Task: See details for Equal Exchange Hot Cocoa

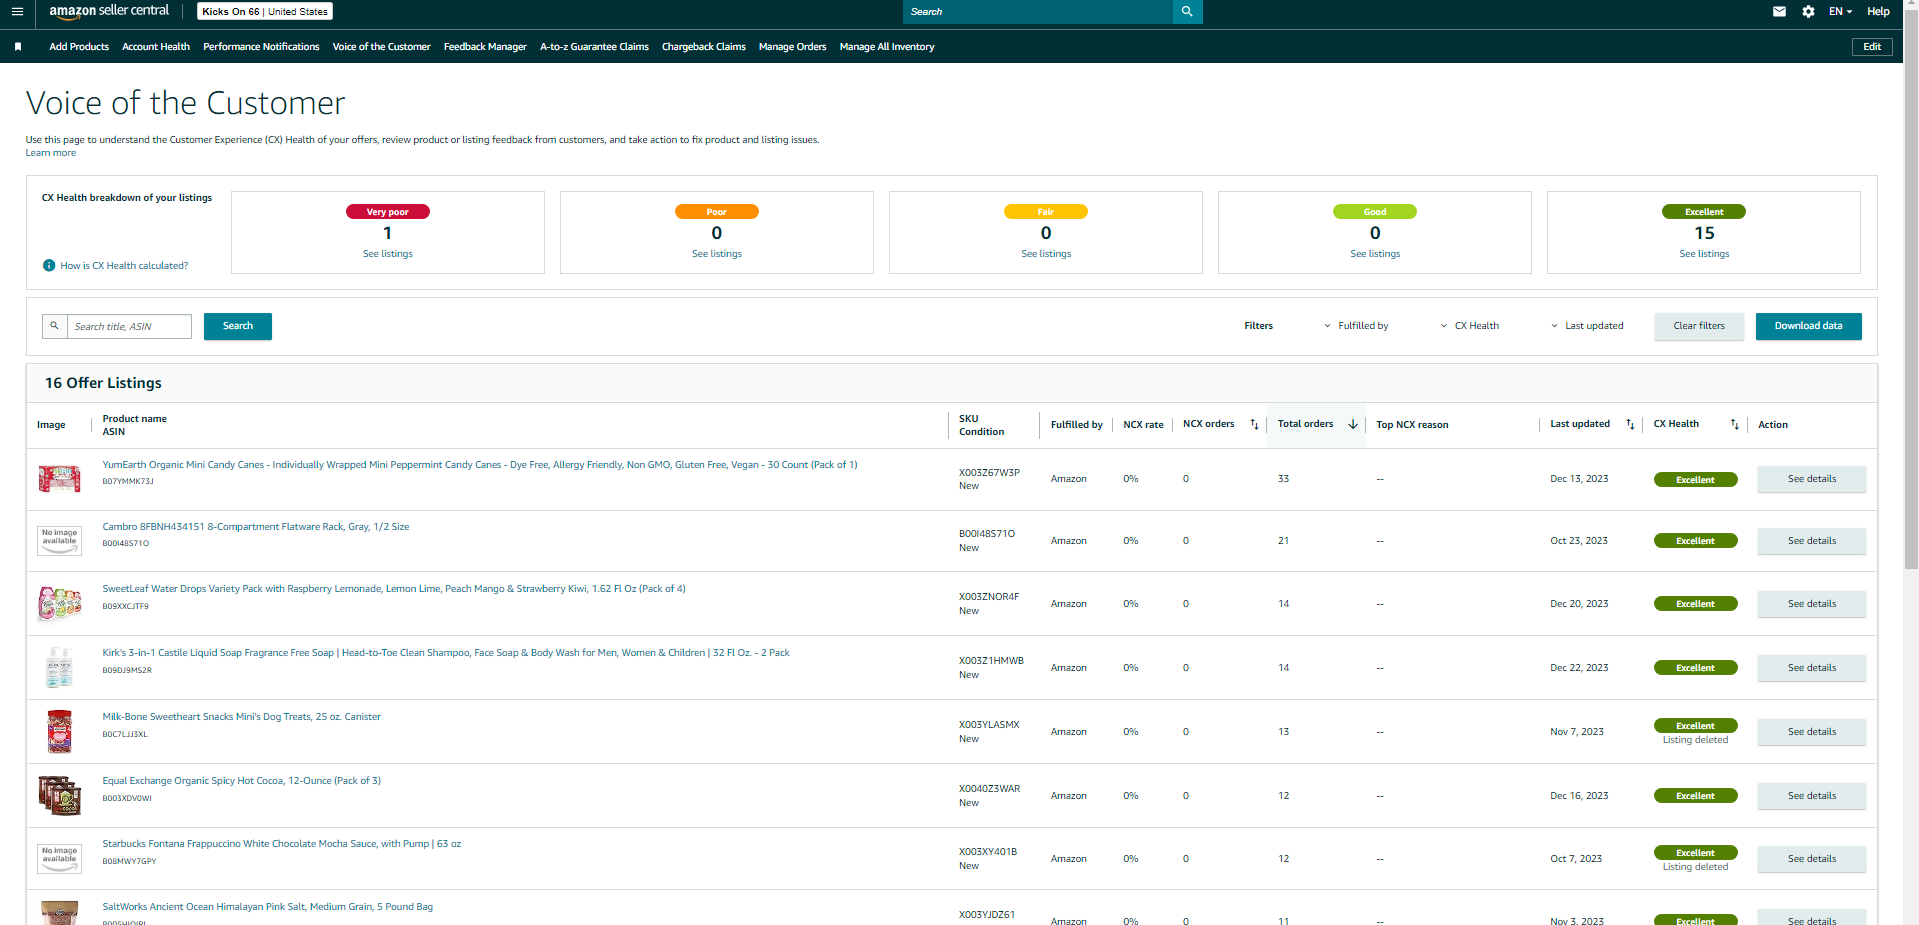Action: tap(1811, 796)
